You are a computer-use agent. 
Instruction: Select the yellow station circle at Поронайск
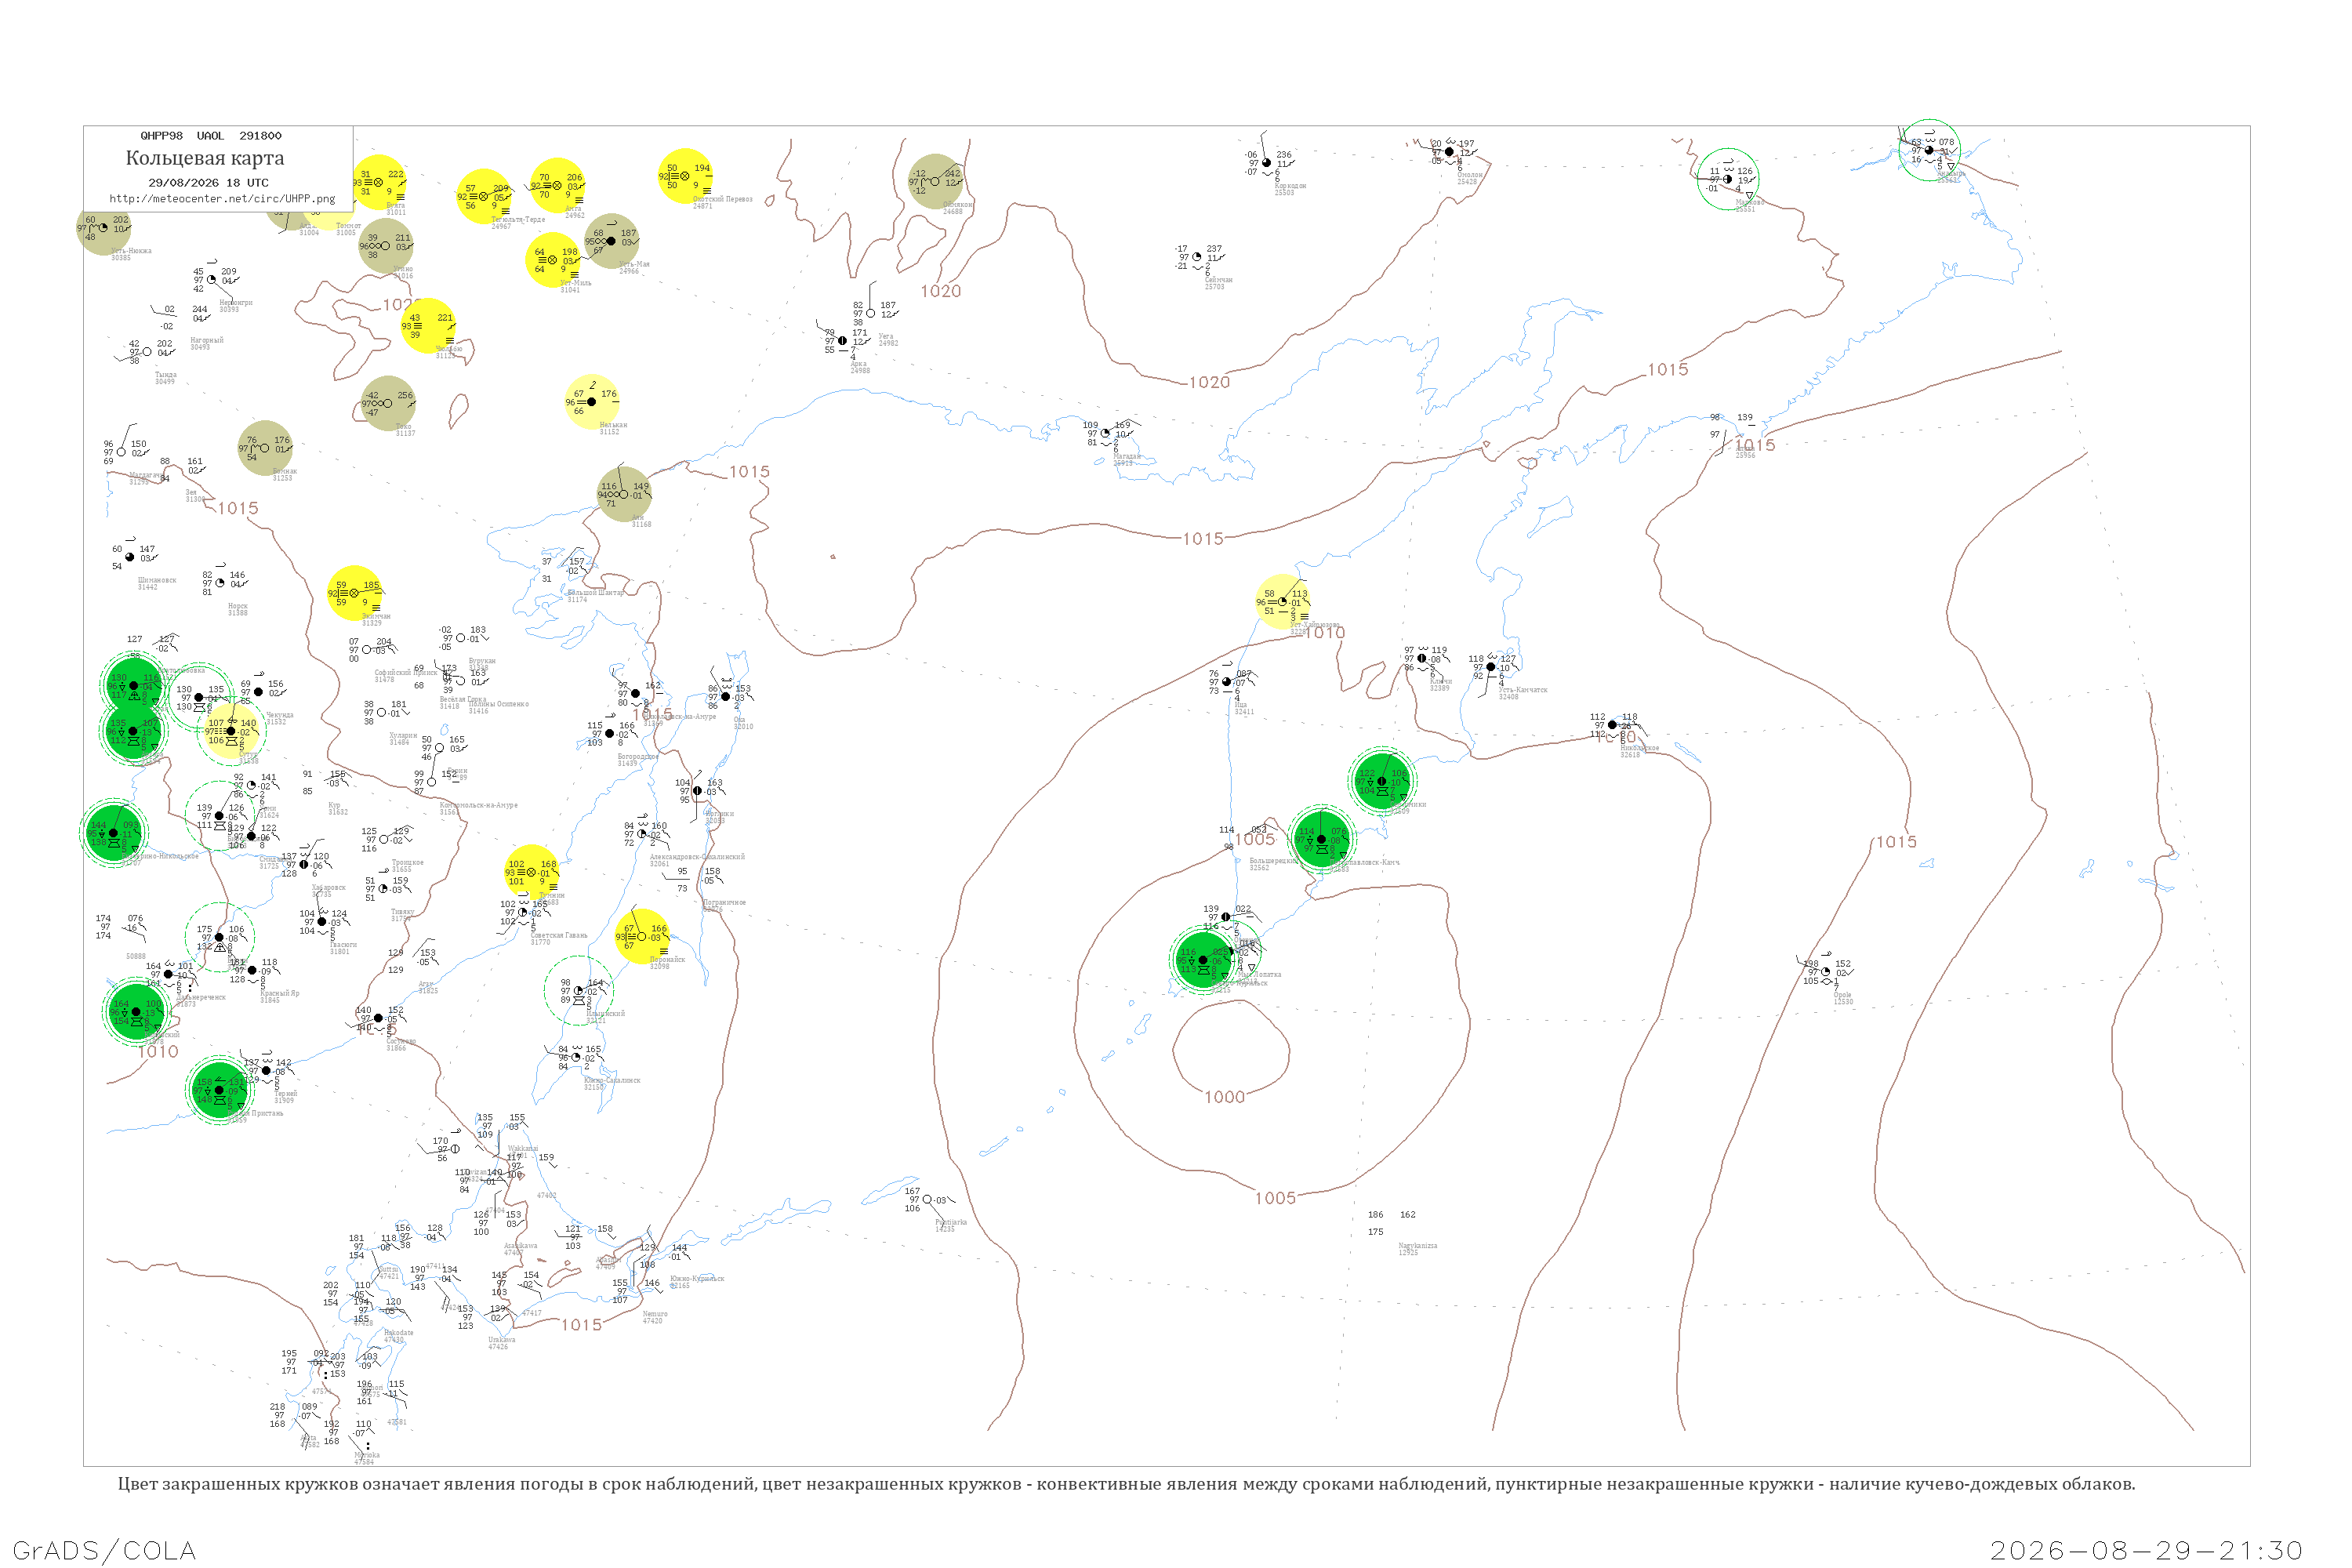642,937
